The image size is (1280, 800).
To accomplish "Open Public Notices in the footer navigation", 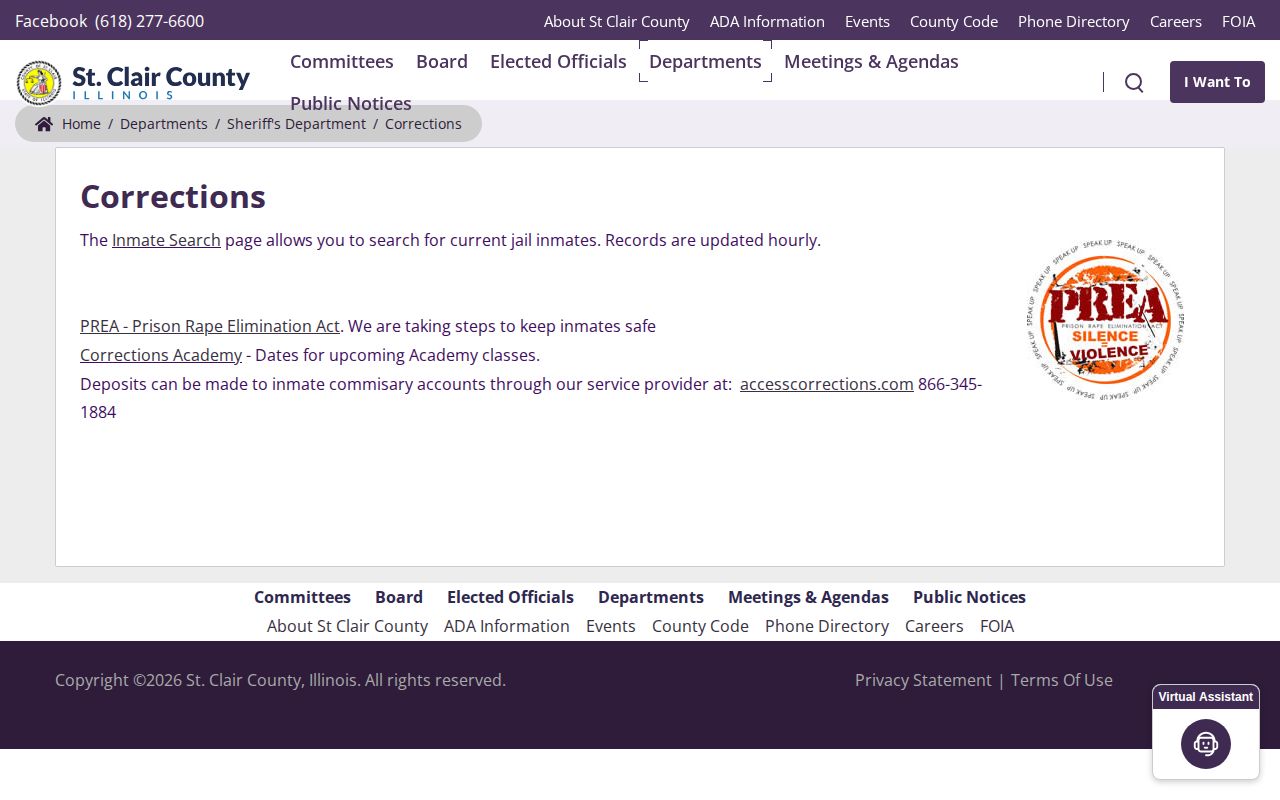I will pyautogui.click(x=969, y=597).
